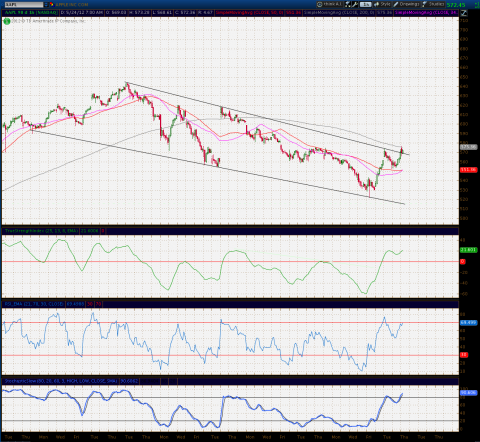Click the green circle icon near copyright text
This screenshot has width=480, height=442.
coord(7,21)
